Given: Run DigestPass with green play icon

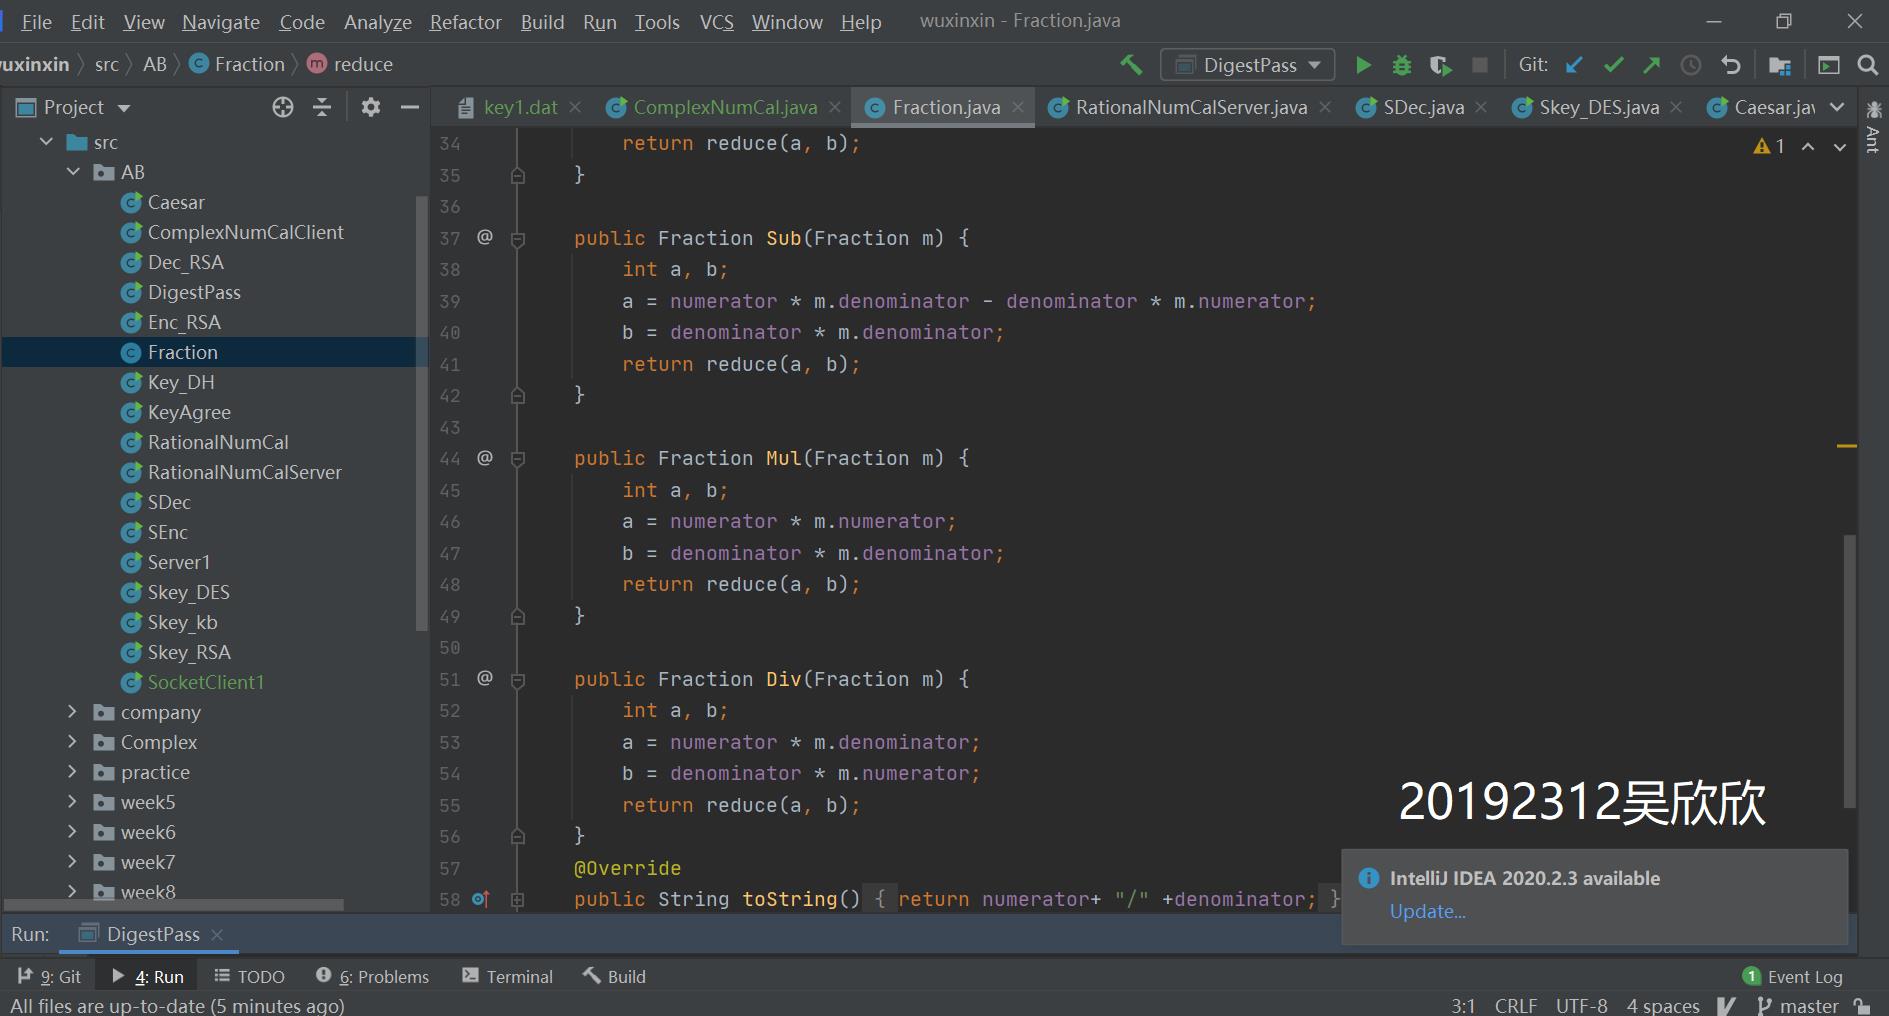Looking at the screenshot, I should pyautogui.click(x=1363, y=65).
